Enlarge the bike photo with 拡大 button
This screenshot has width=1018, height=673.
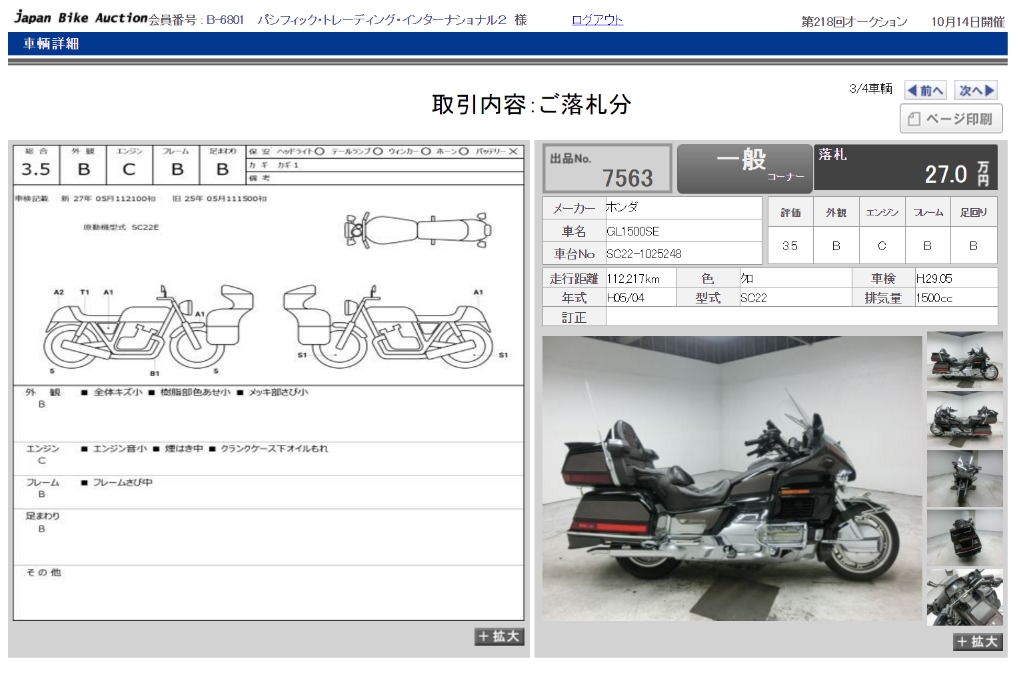pyautogui.click(x=978, y=641)
